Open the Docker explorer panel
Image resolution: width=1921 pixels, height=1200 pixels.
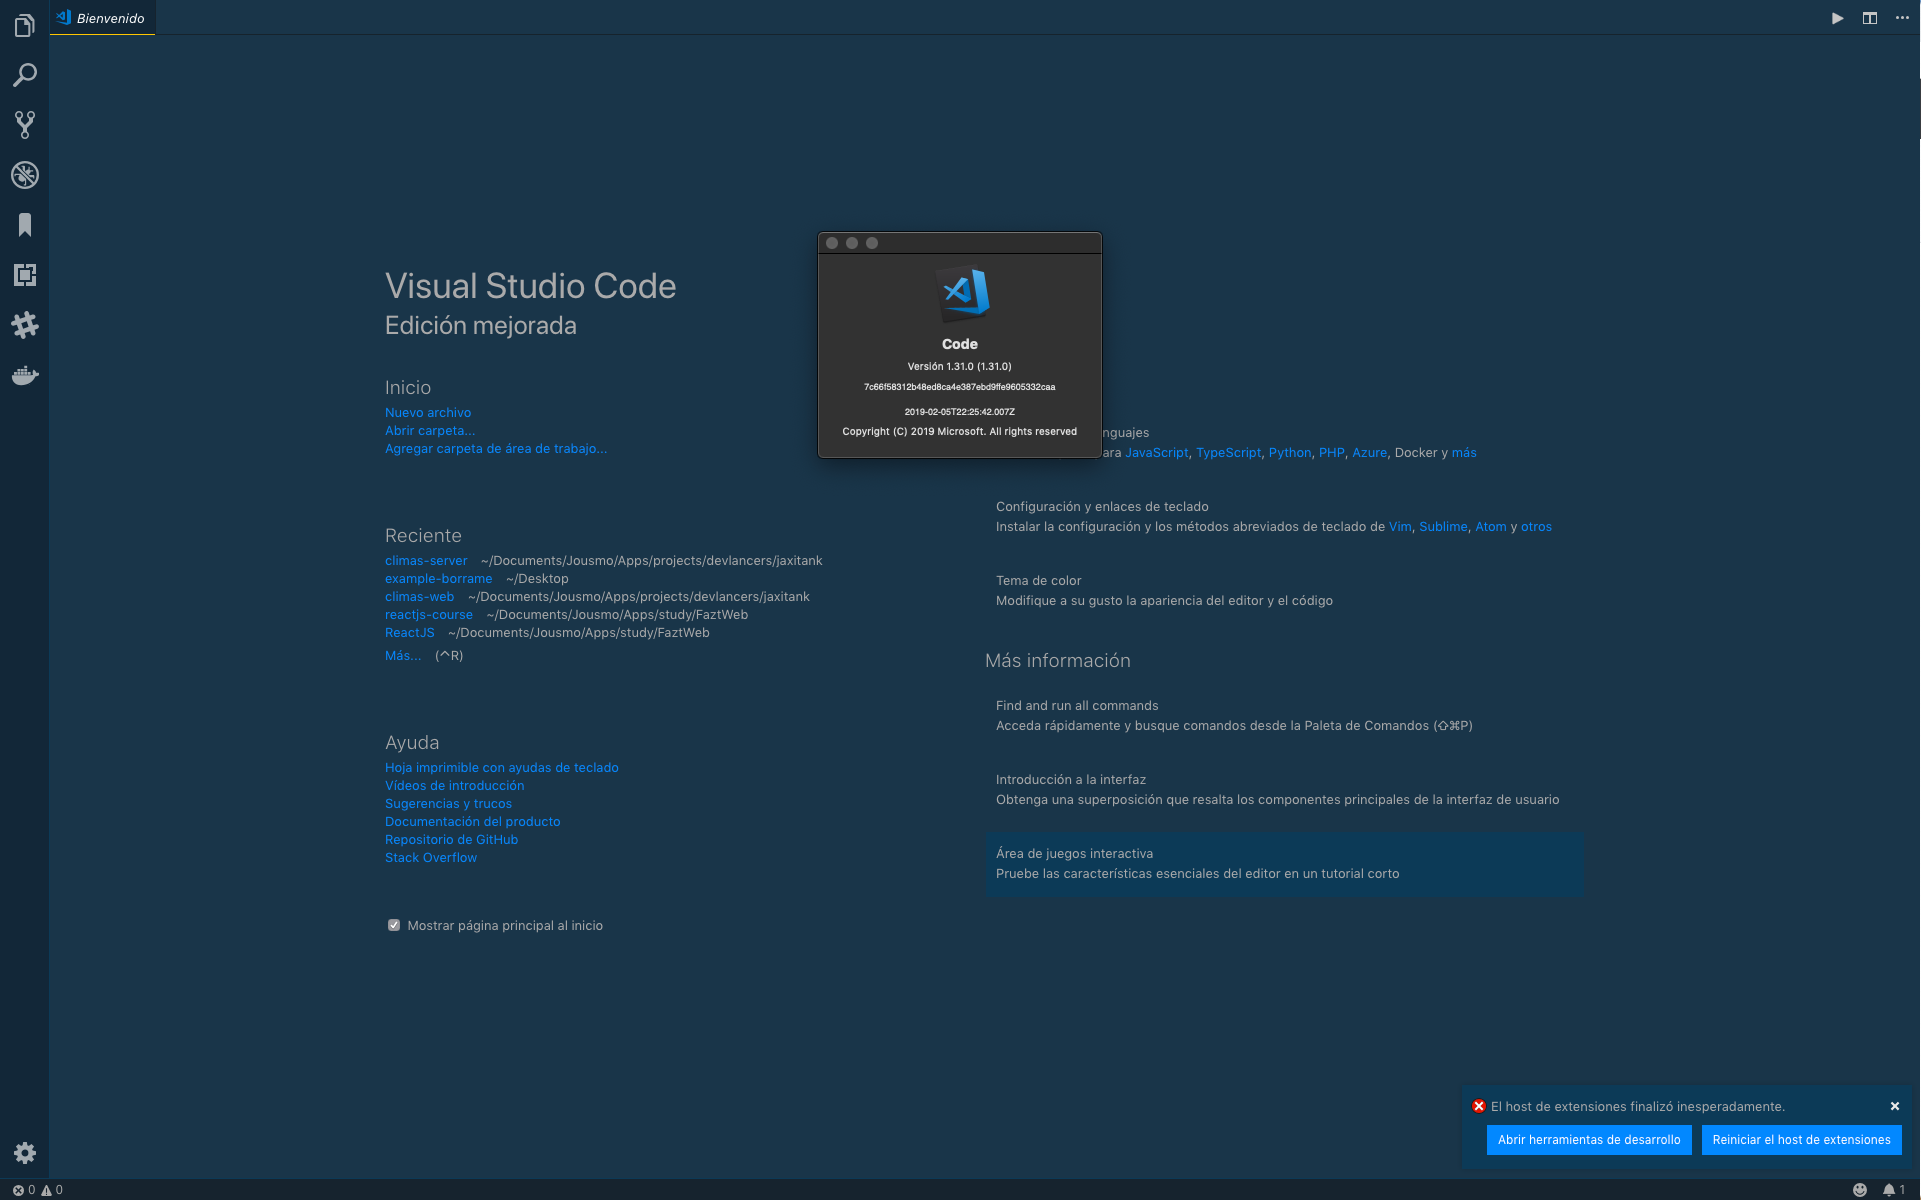[x=25, y=375]
